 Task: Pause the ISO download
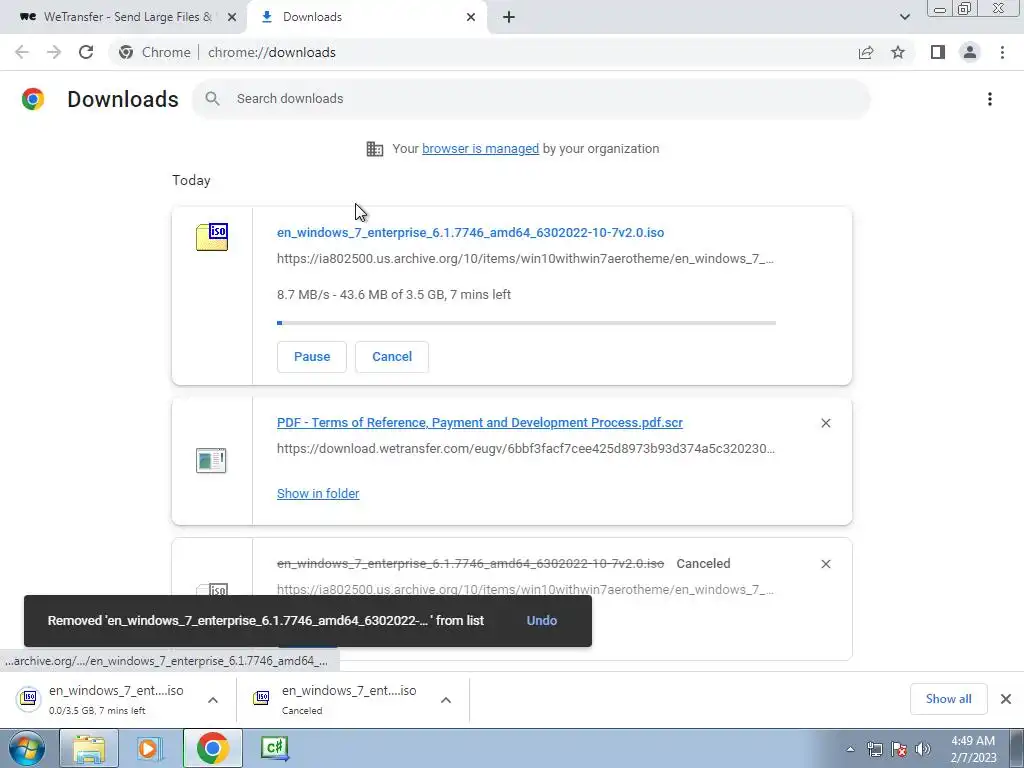click(312, 357)
